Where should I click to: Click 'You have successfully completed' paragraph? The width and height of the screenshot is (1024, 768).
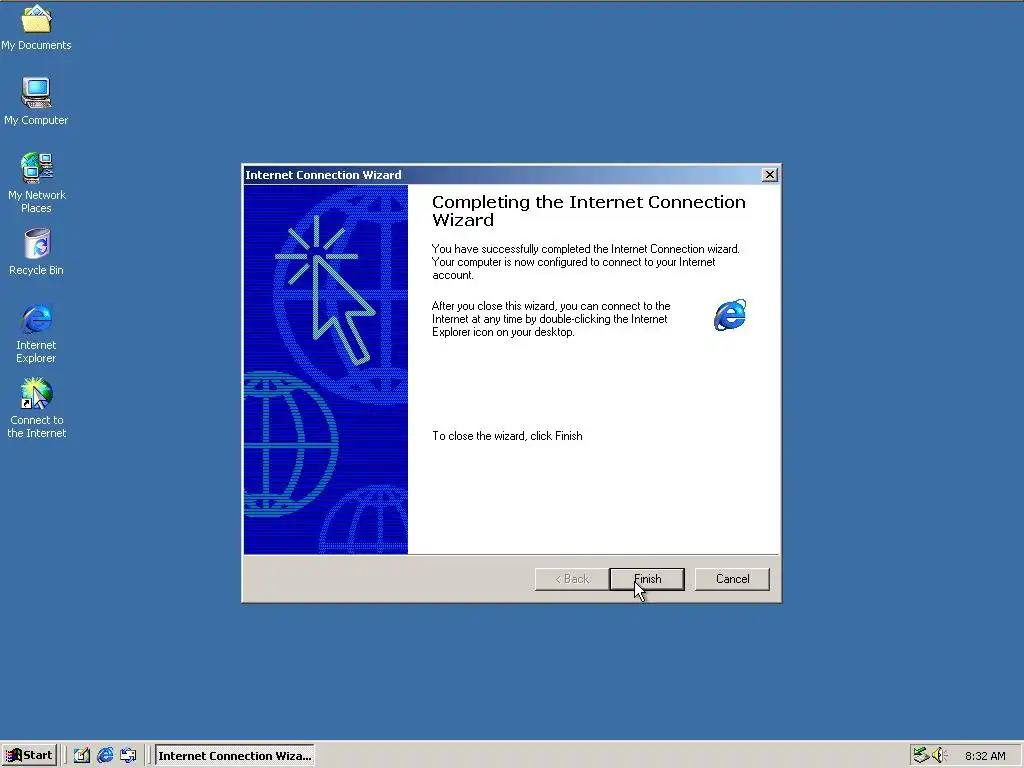pos(586,262)
